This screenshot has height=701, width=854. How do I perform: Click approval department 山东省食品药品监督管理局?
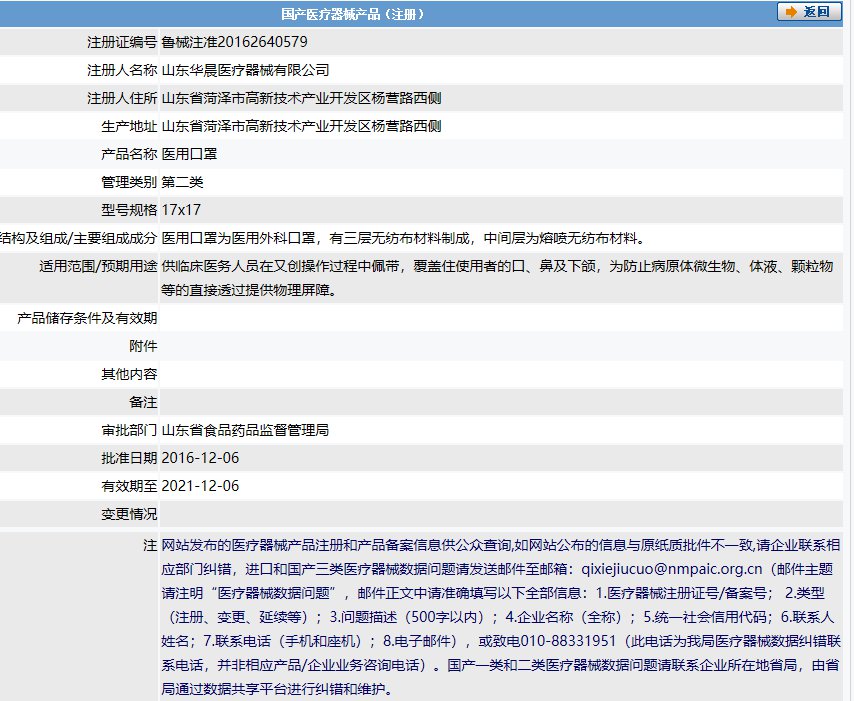pyautogui.click(x=245, y=430)
